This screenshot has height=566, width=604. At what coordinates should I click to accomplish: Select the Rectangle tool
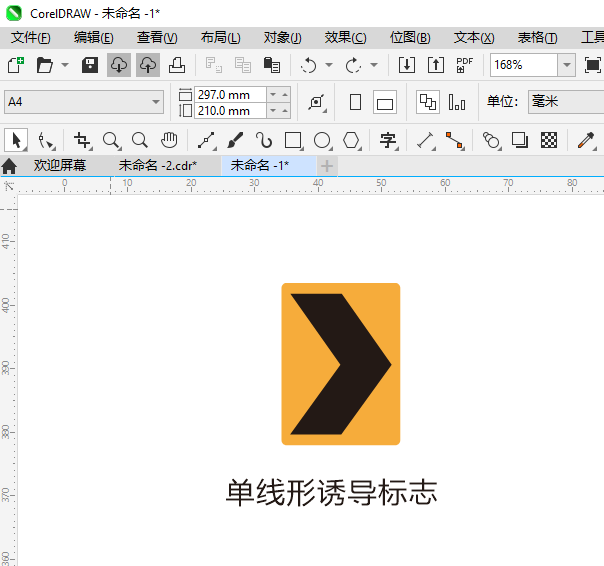click(293, 140)
